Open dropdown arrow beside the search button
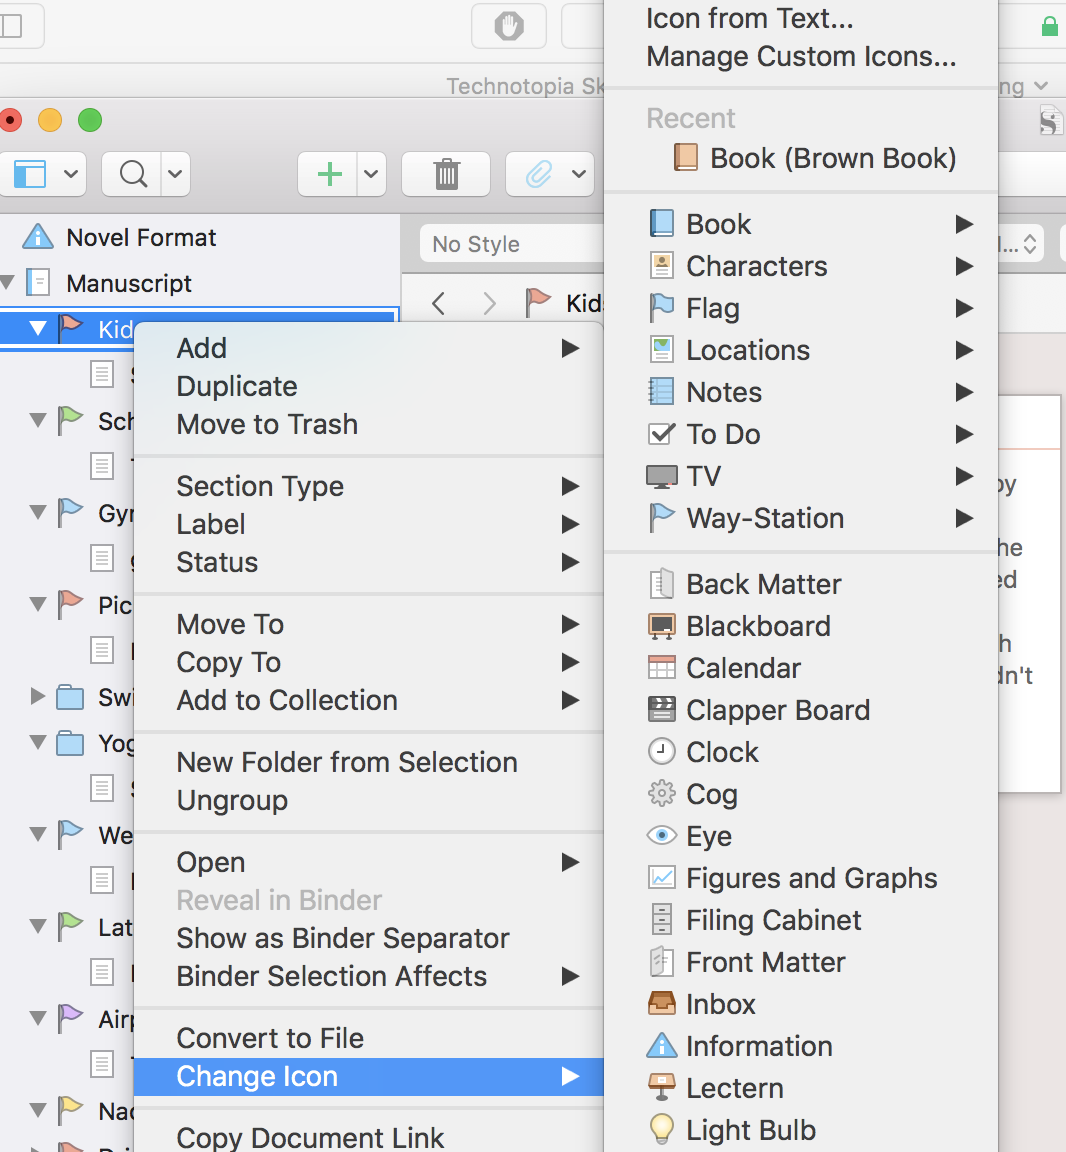Screen dimensions: 1066x1152 (175, 174)
